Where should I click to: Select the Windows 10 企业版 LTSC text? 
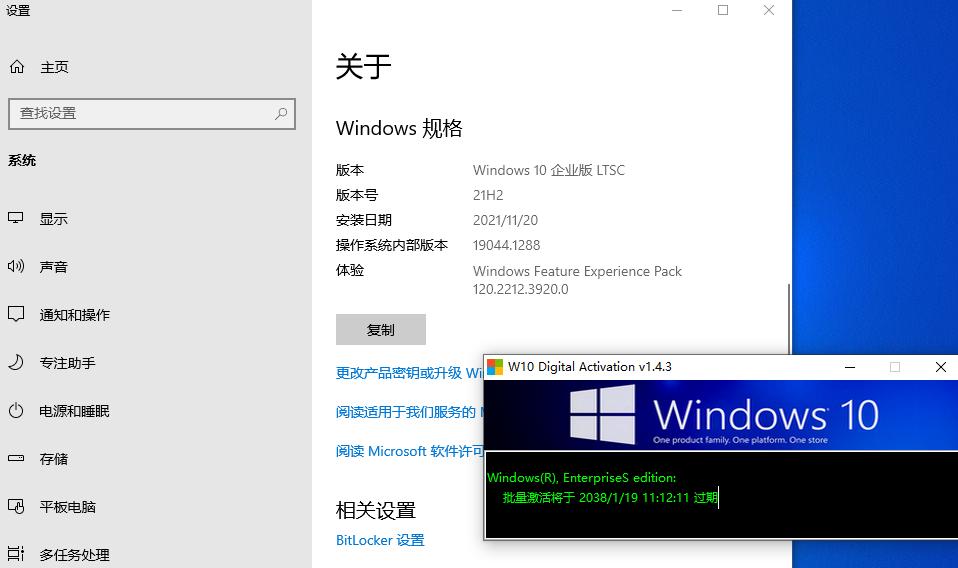pyautogui.click(x=549, y=170)
